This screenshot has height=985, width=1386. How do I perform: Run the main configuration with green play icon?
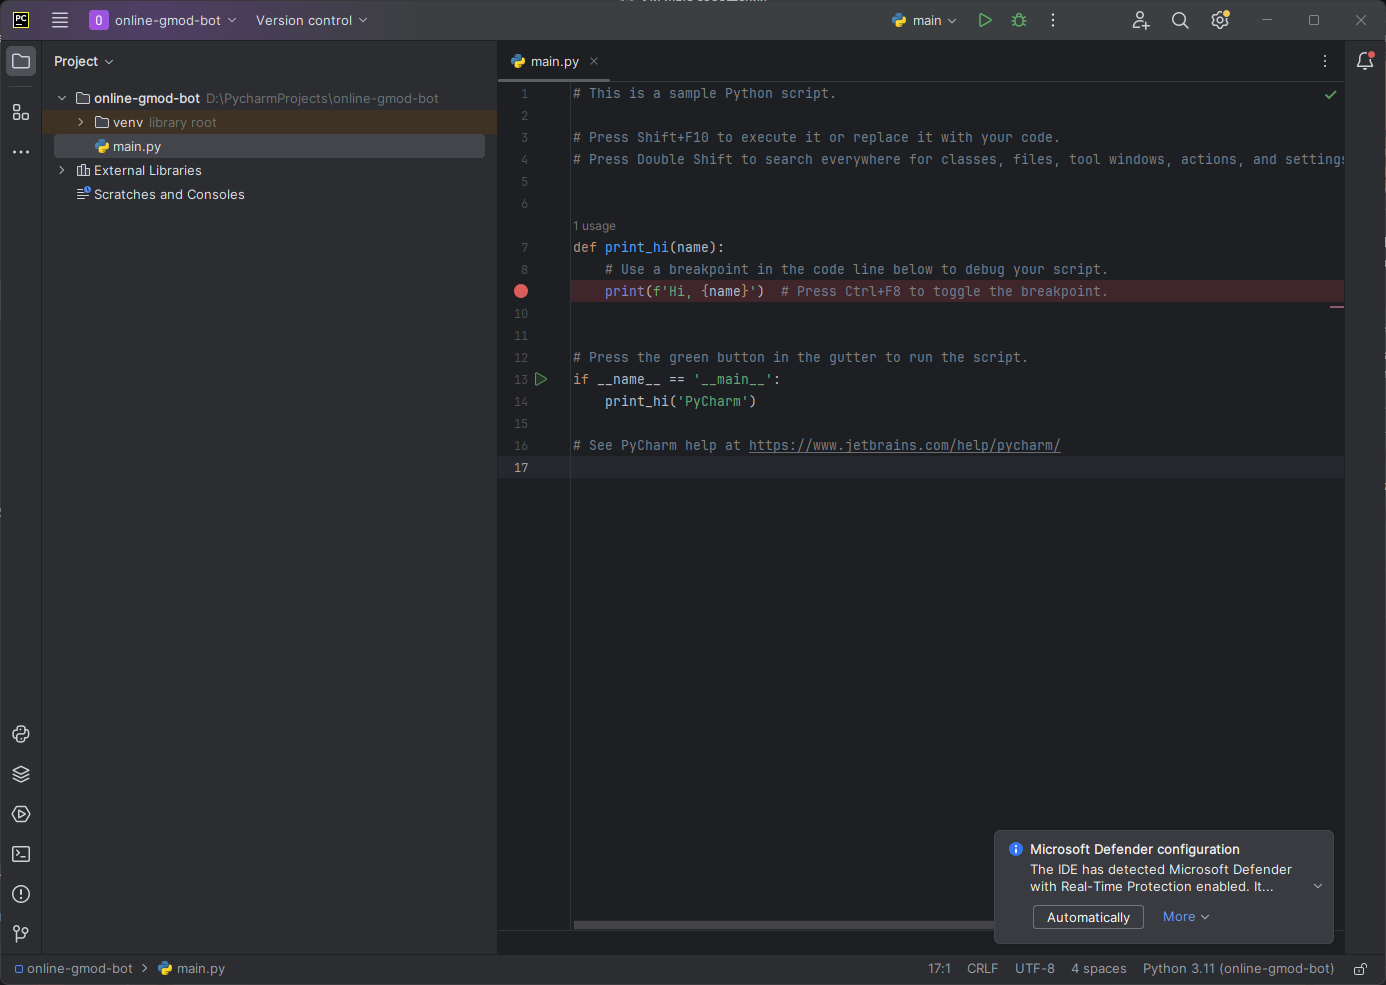coord(985,20)
